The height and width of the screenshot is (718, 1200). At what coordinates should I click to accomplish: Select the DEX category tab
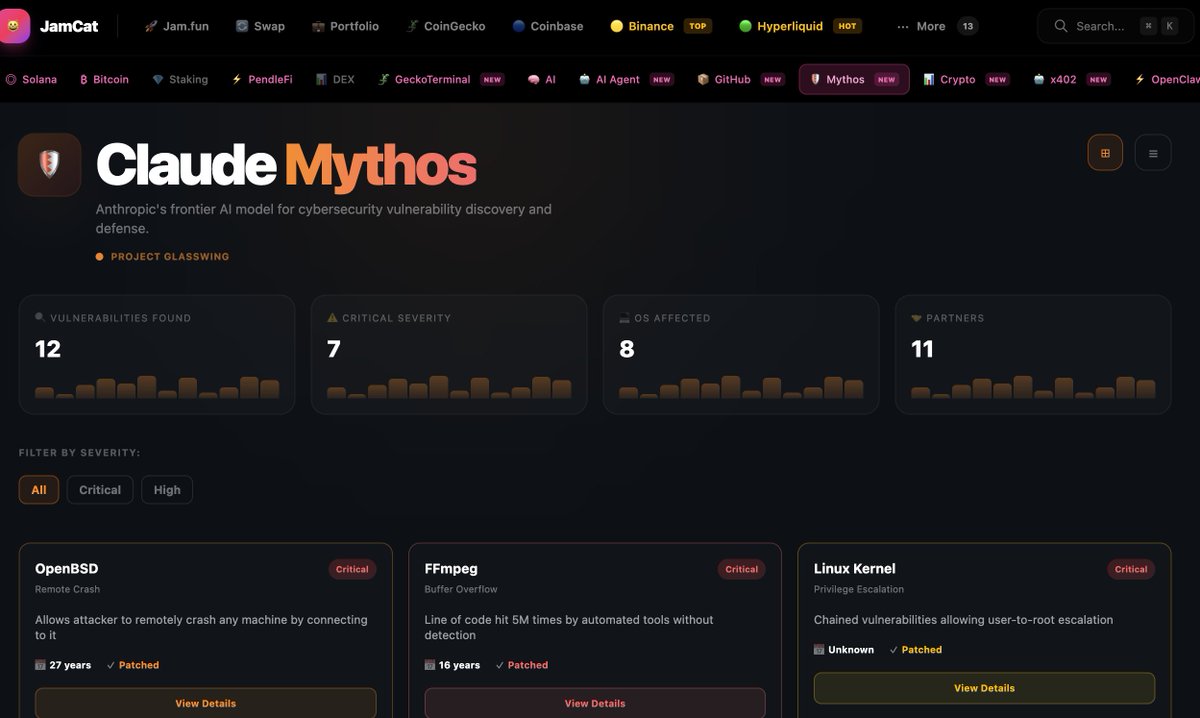point(335,79)
